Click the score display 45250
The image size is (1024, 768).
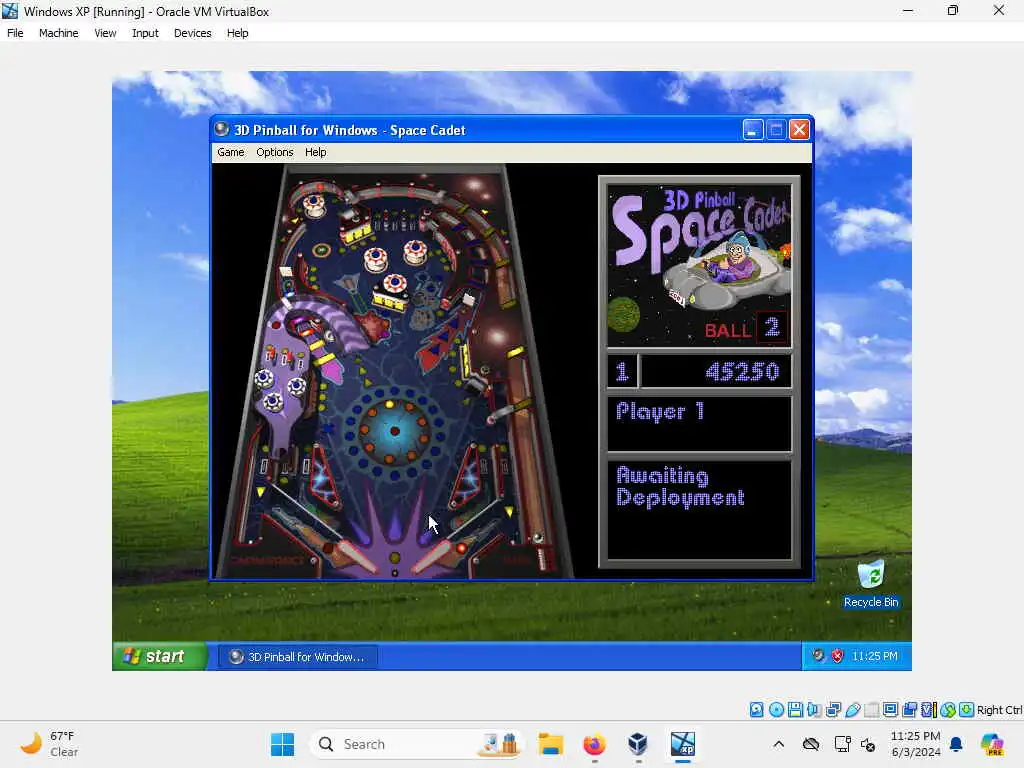(742, 372)
